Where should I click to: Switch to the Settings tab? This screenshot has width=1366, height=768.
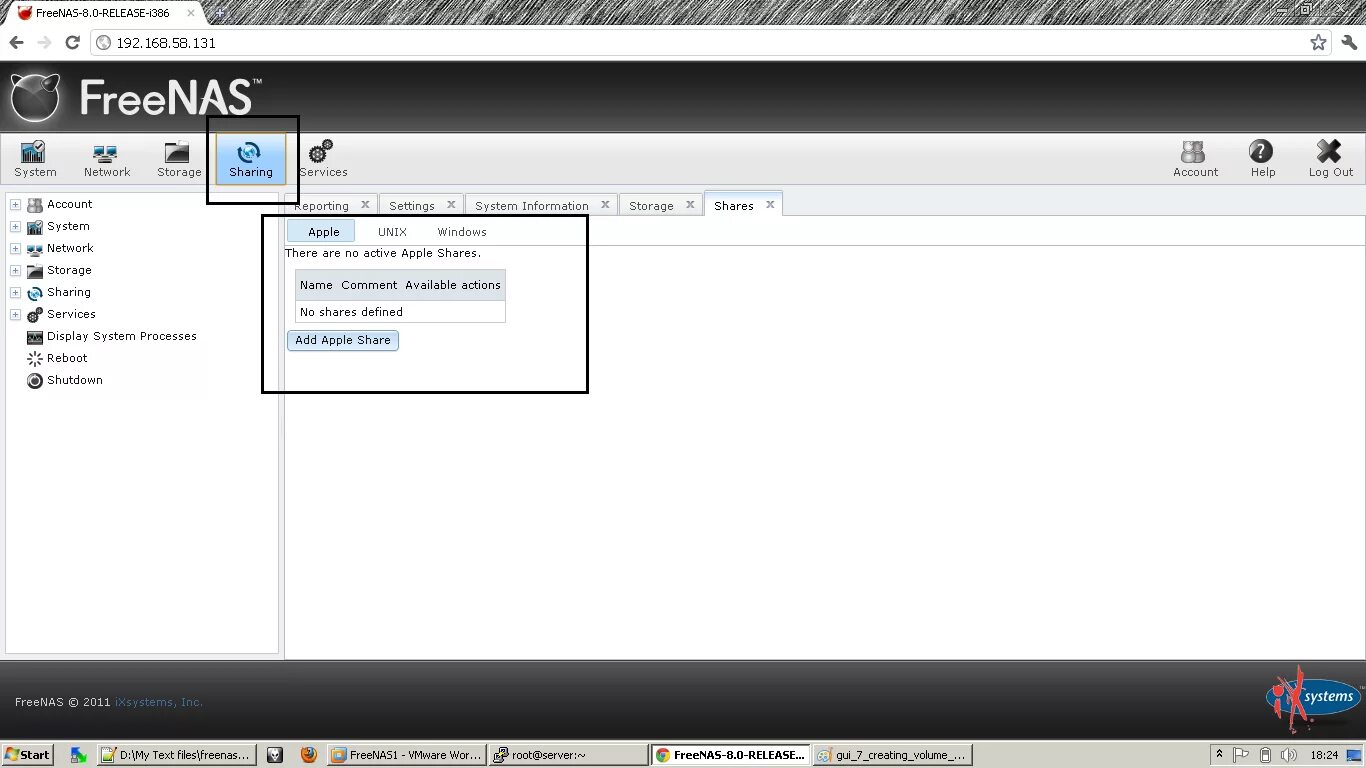coord(411,206)
